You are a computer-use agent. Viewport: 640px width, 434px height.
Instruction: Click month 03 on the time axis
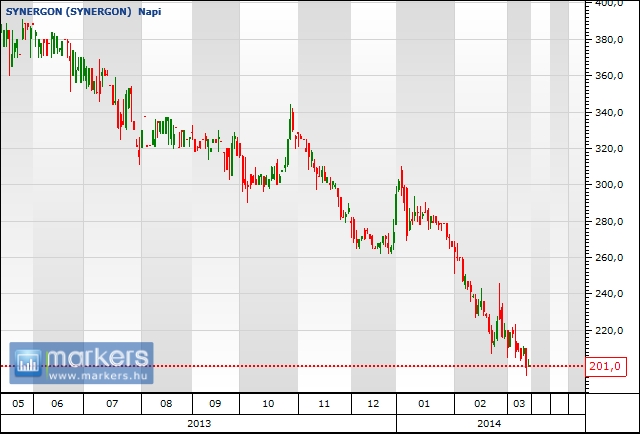tap(519, 404)
